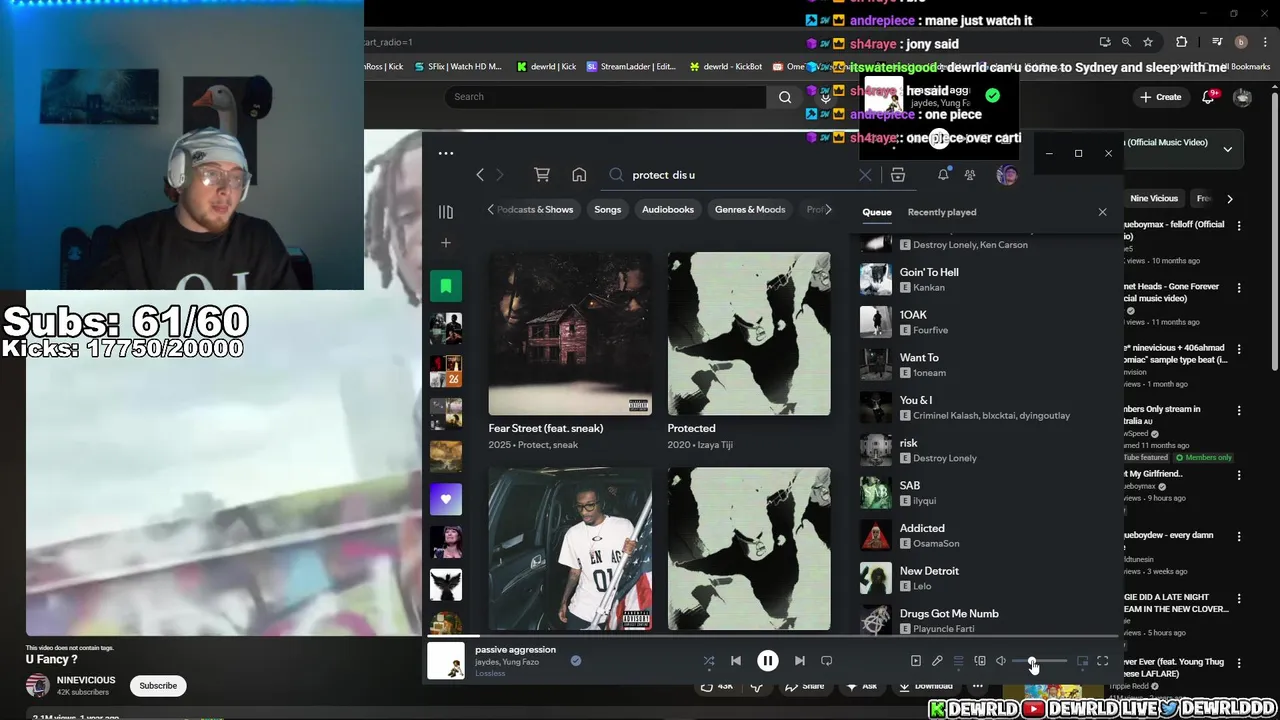Switch to the Queue tab
1280x720 pixels.
click(x=877, y=212)
